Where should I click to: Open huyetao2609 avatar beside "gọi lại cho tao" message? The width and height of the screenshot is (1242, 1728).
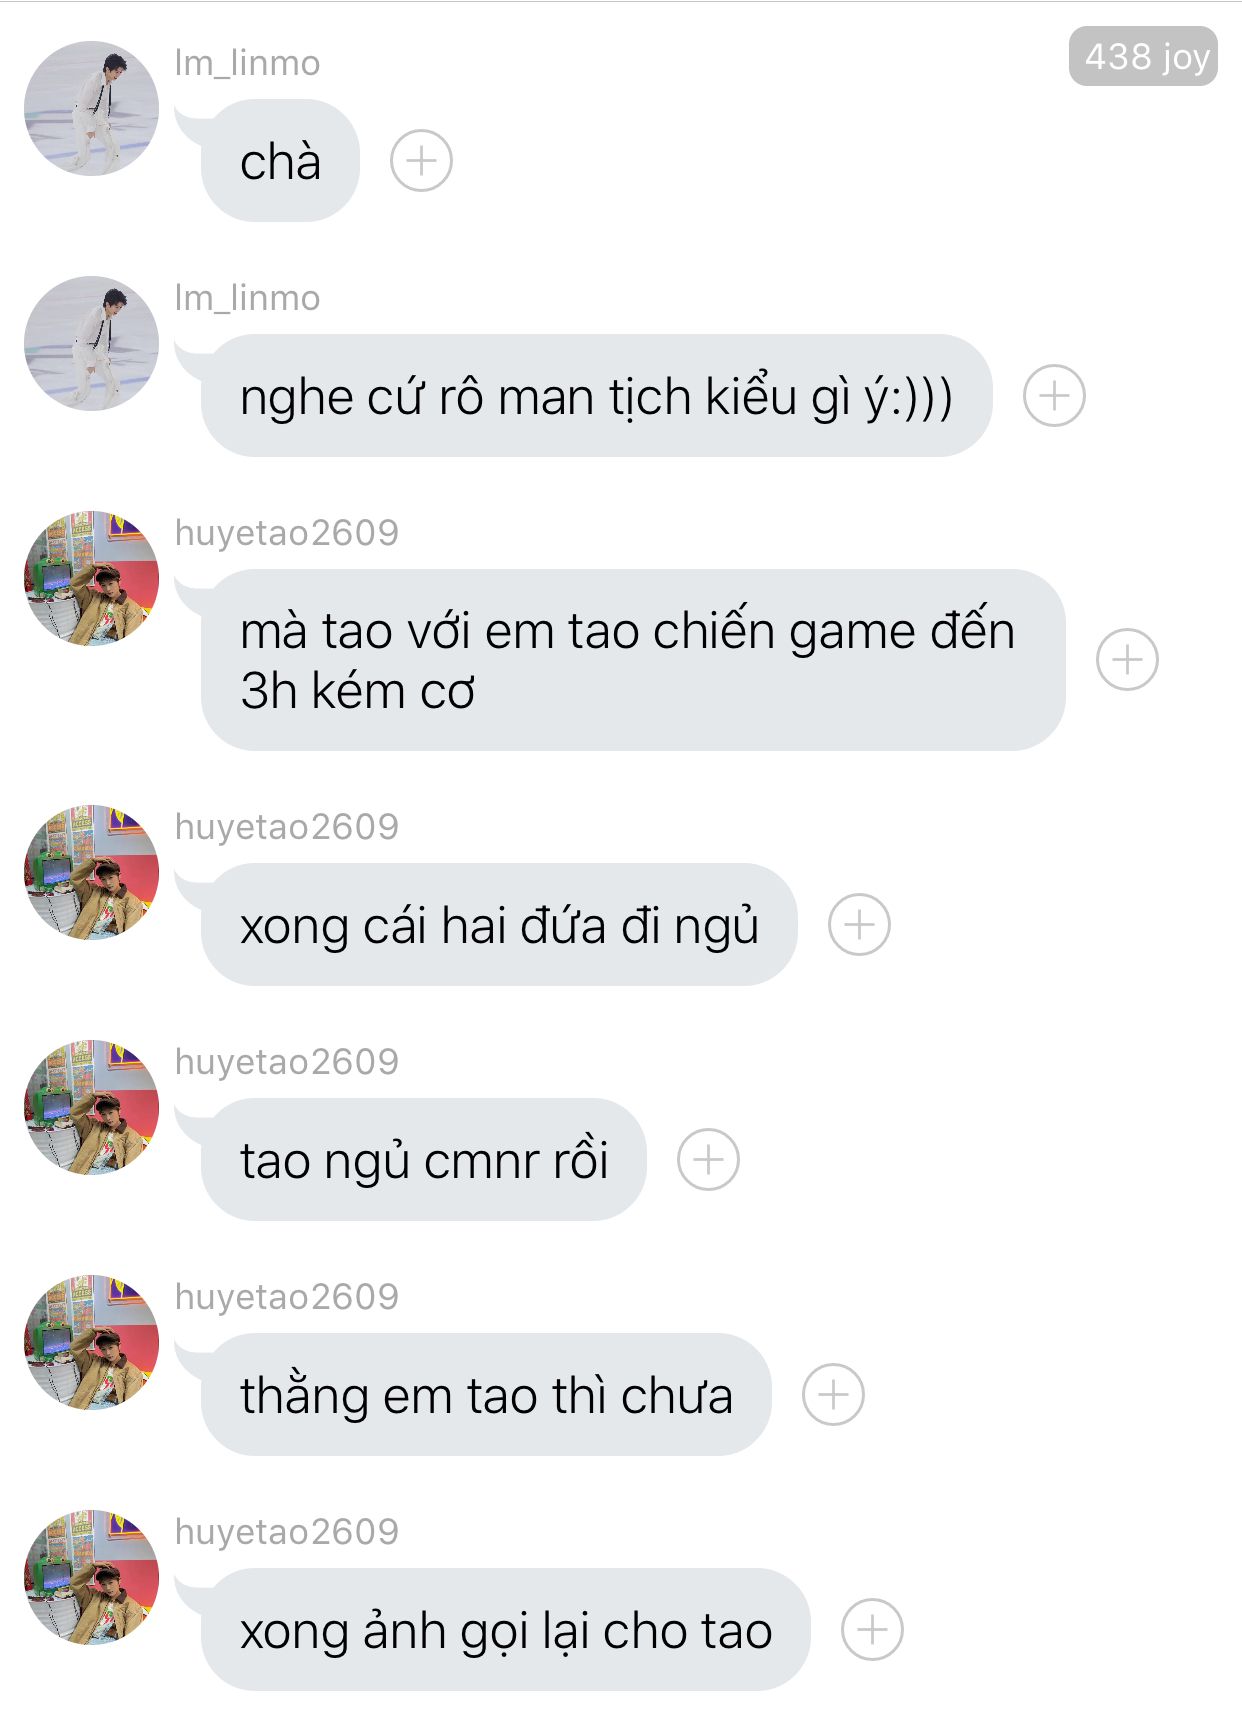(x=91, y=1577)
